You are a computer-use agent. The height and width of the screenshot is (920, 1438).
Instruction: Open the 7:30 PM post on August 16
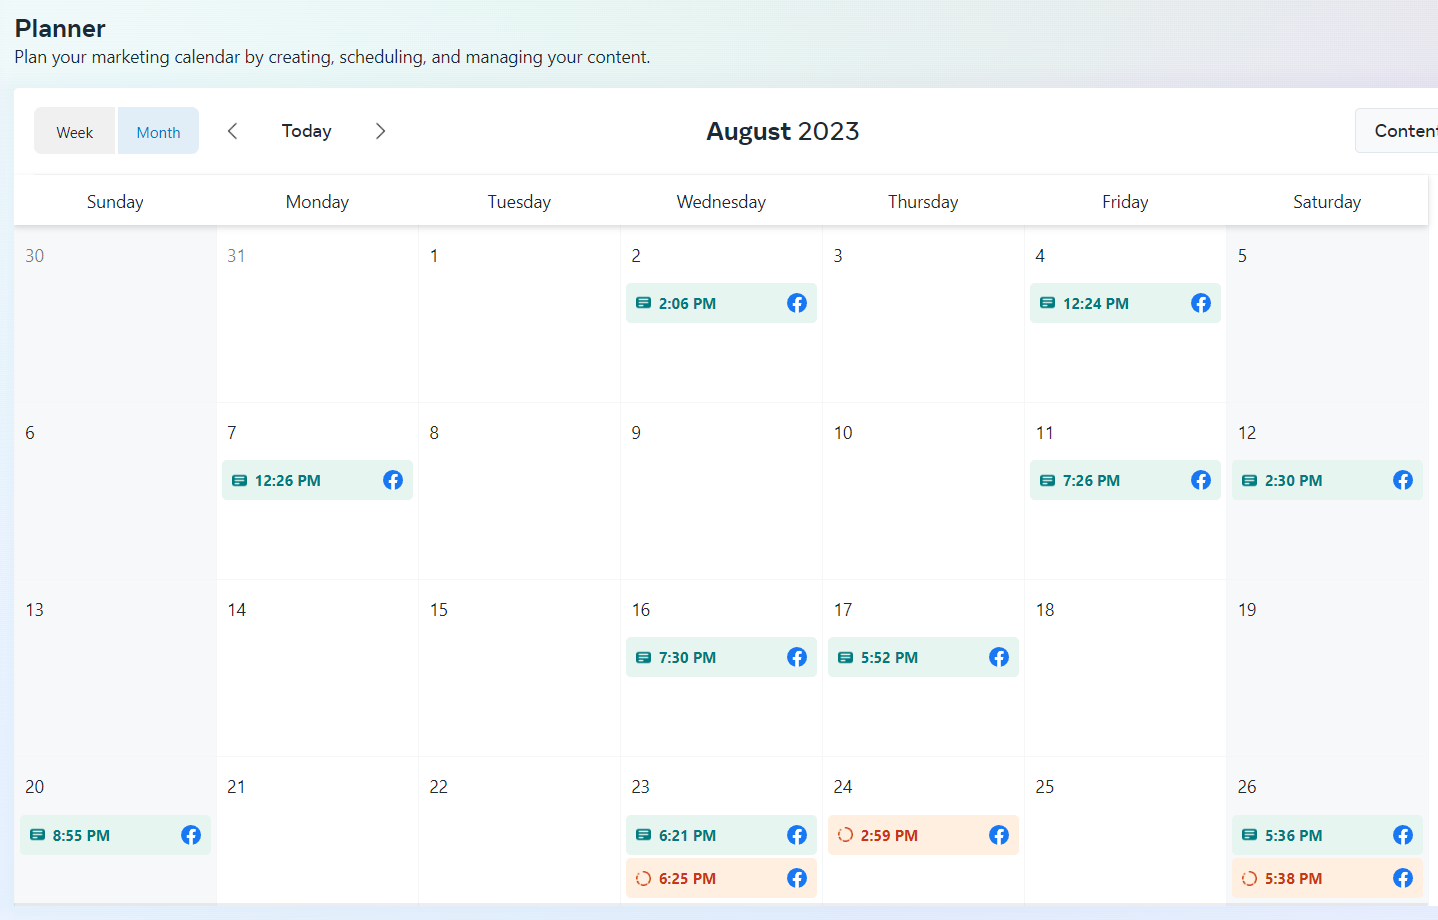point(721,657)
